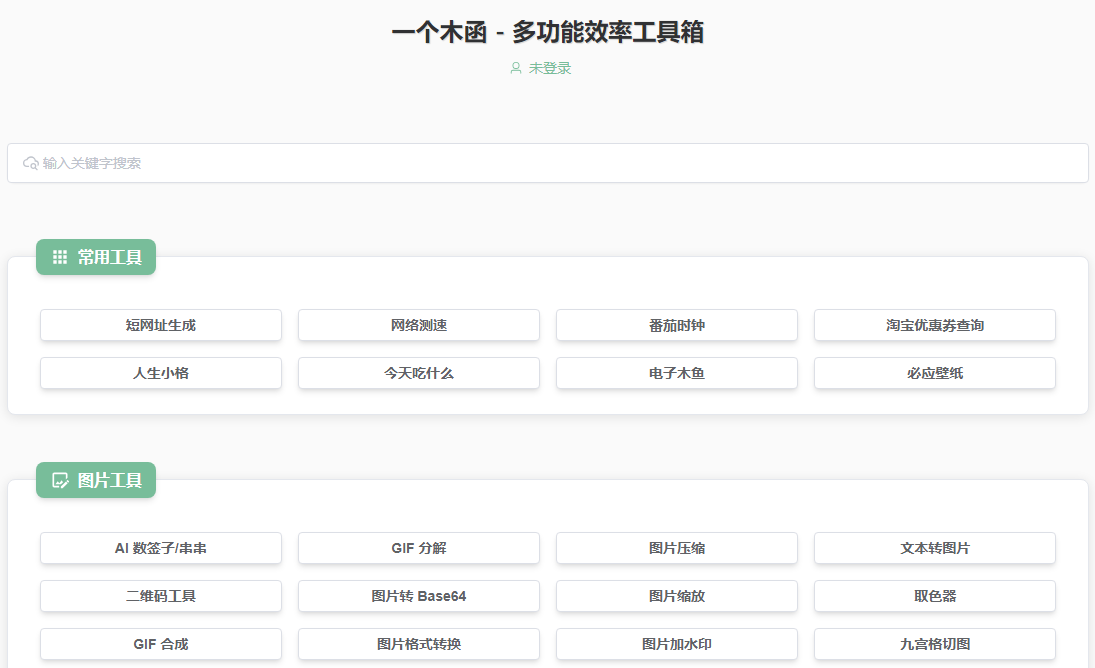Open 今天吃什么

(418, 373)
